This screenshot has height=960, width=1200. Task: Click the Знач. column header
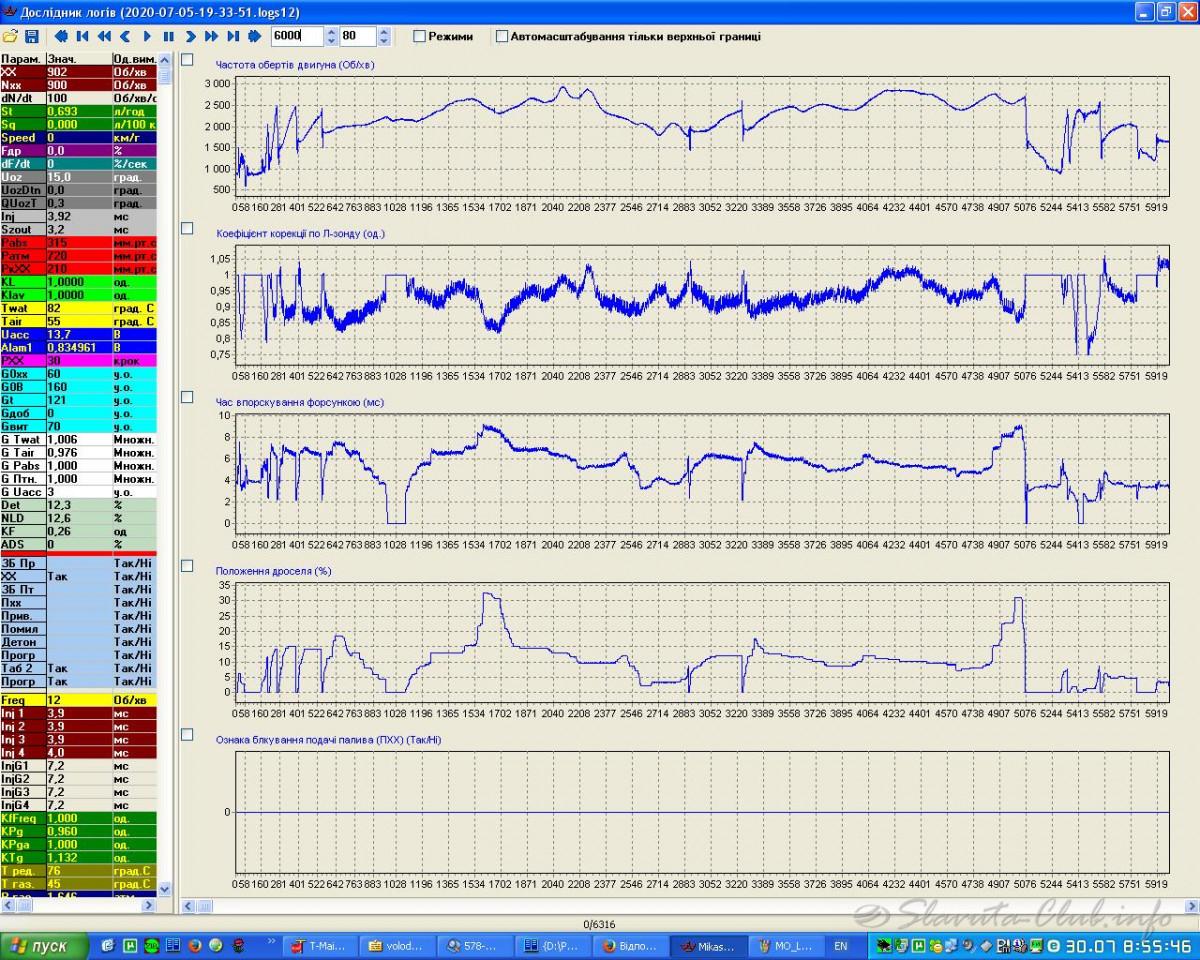tap(79, 59)
